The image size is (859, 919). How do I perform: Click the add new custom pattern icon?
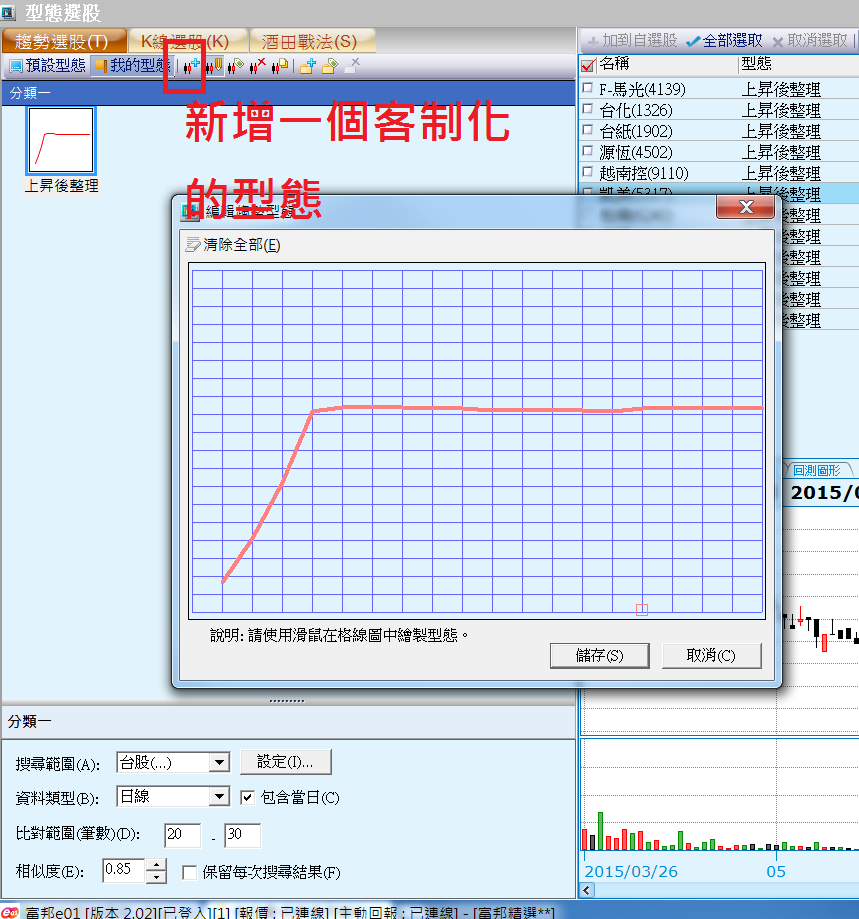pos(190,67)
